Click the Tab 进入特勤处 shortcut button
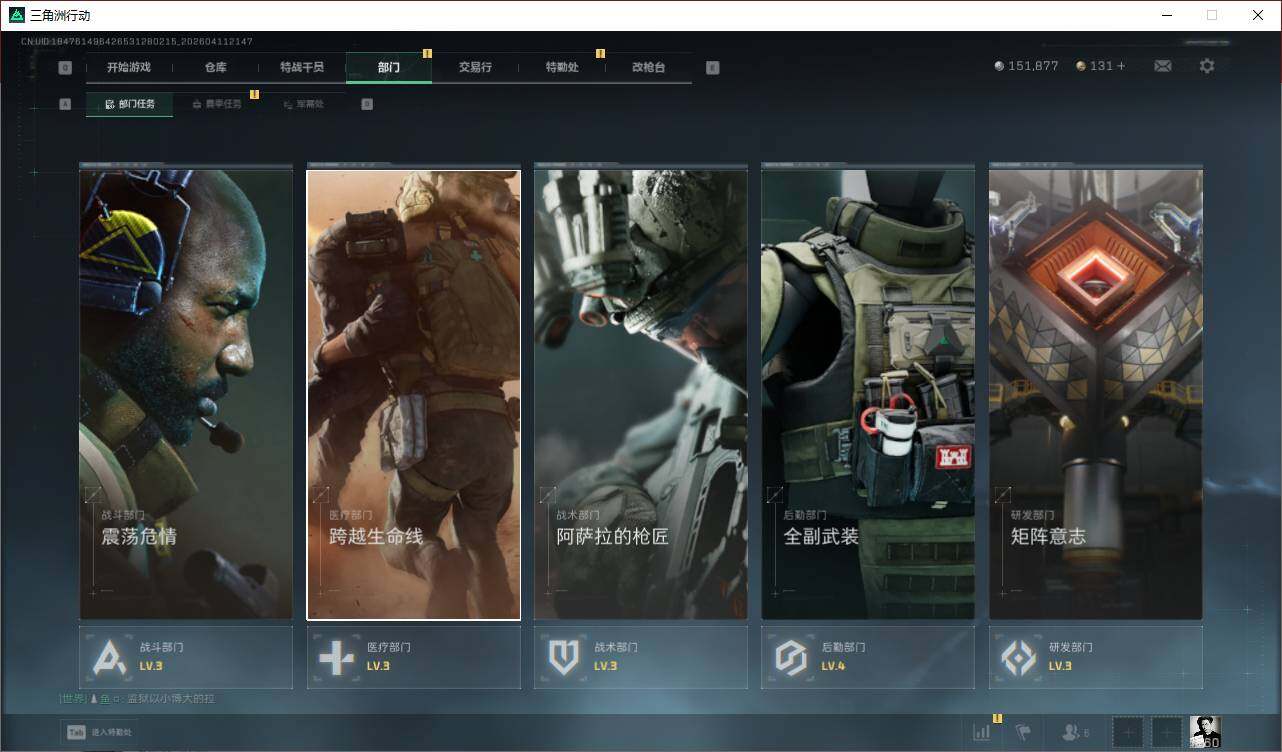Screen dimensions: 1282x752 [99, 733]
